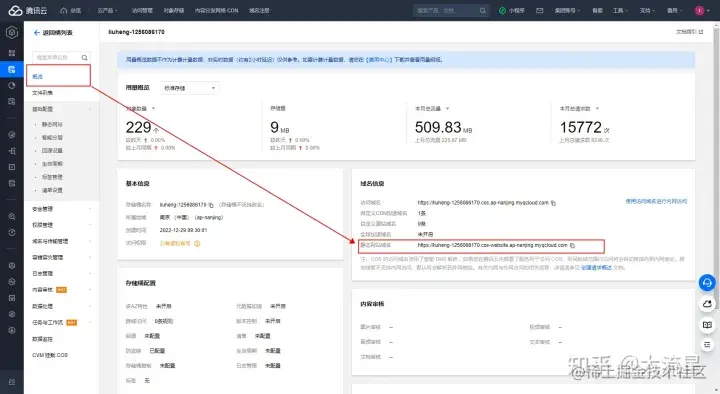Click the Tencent Cloud logo

28,11
